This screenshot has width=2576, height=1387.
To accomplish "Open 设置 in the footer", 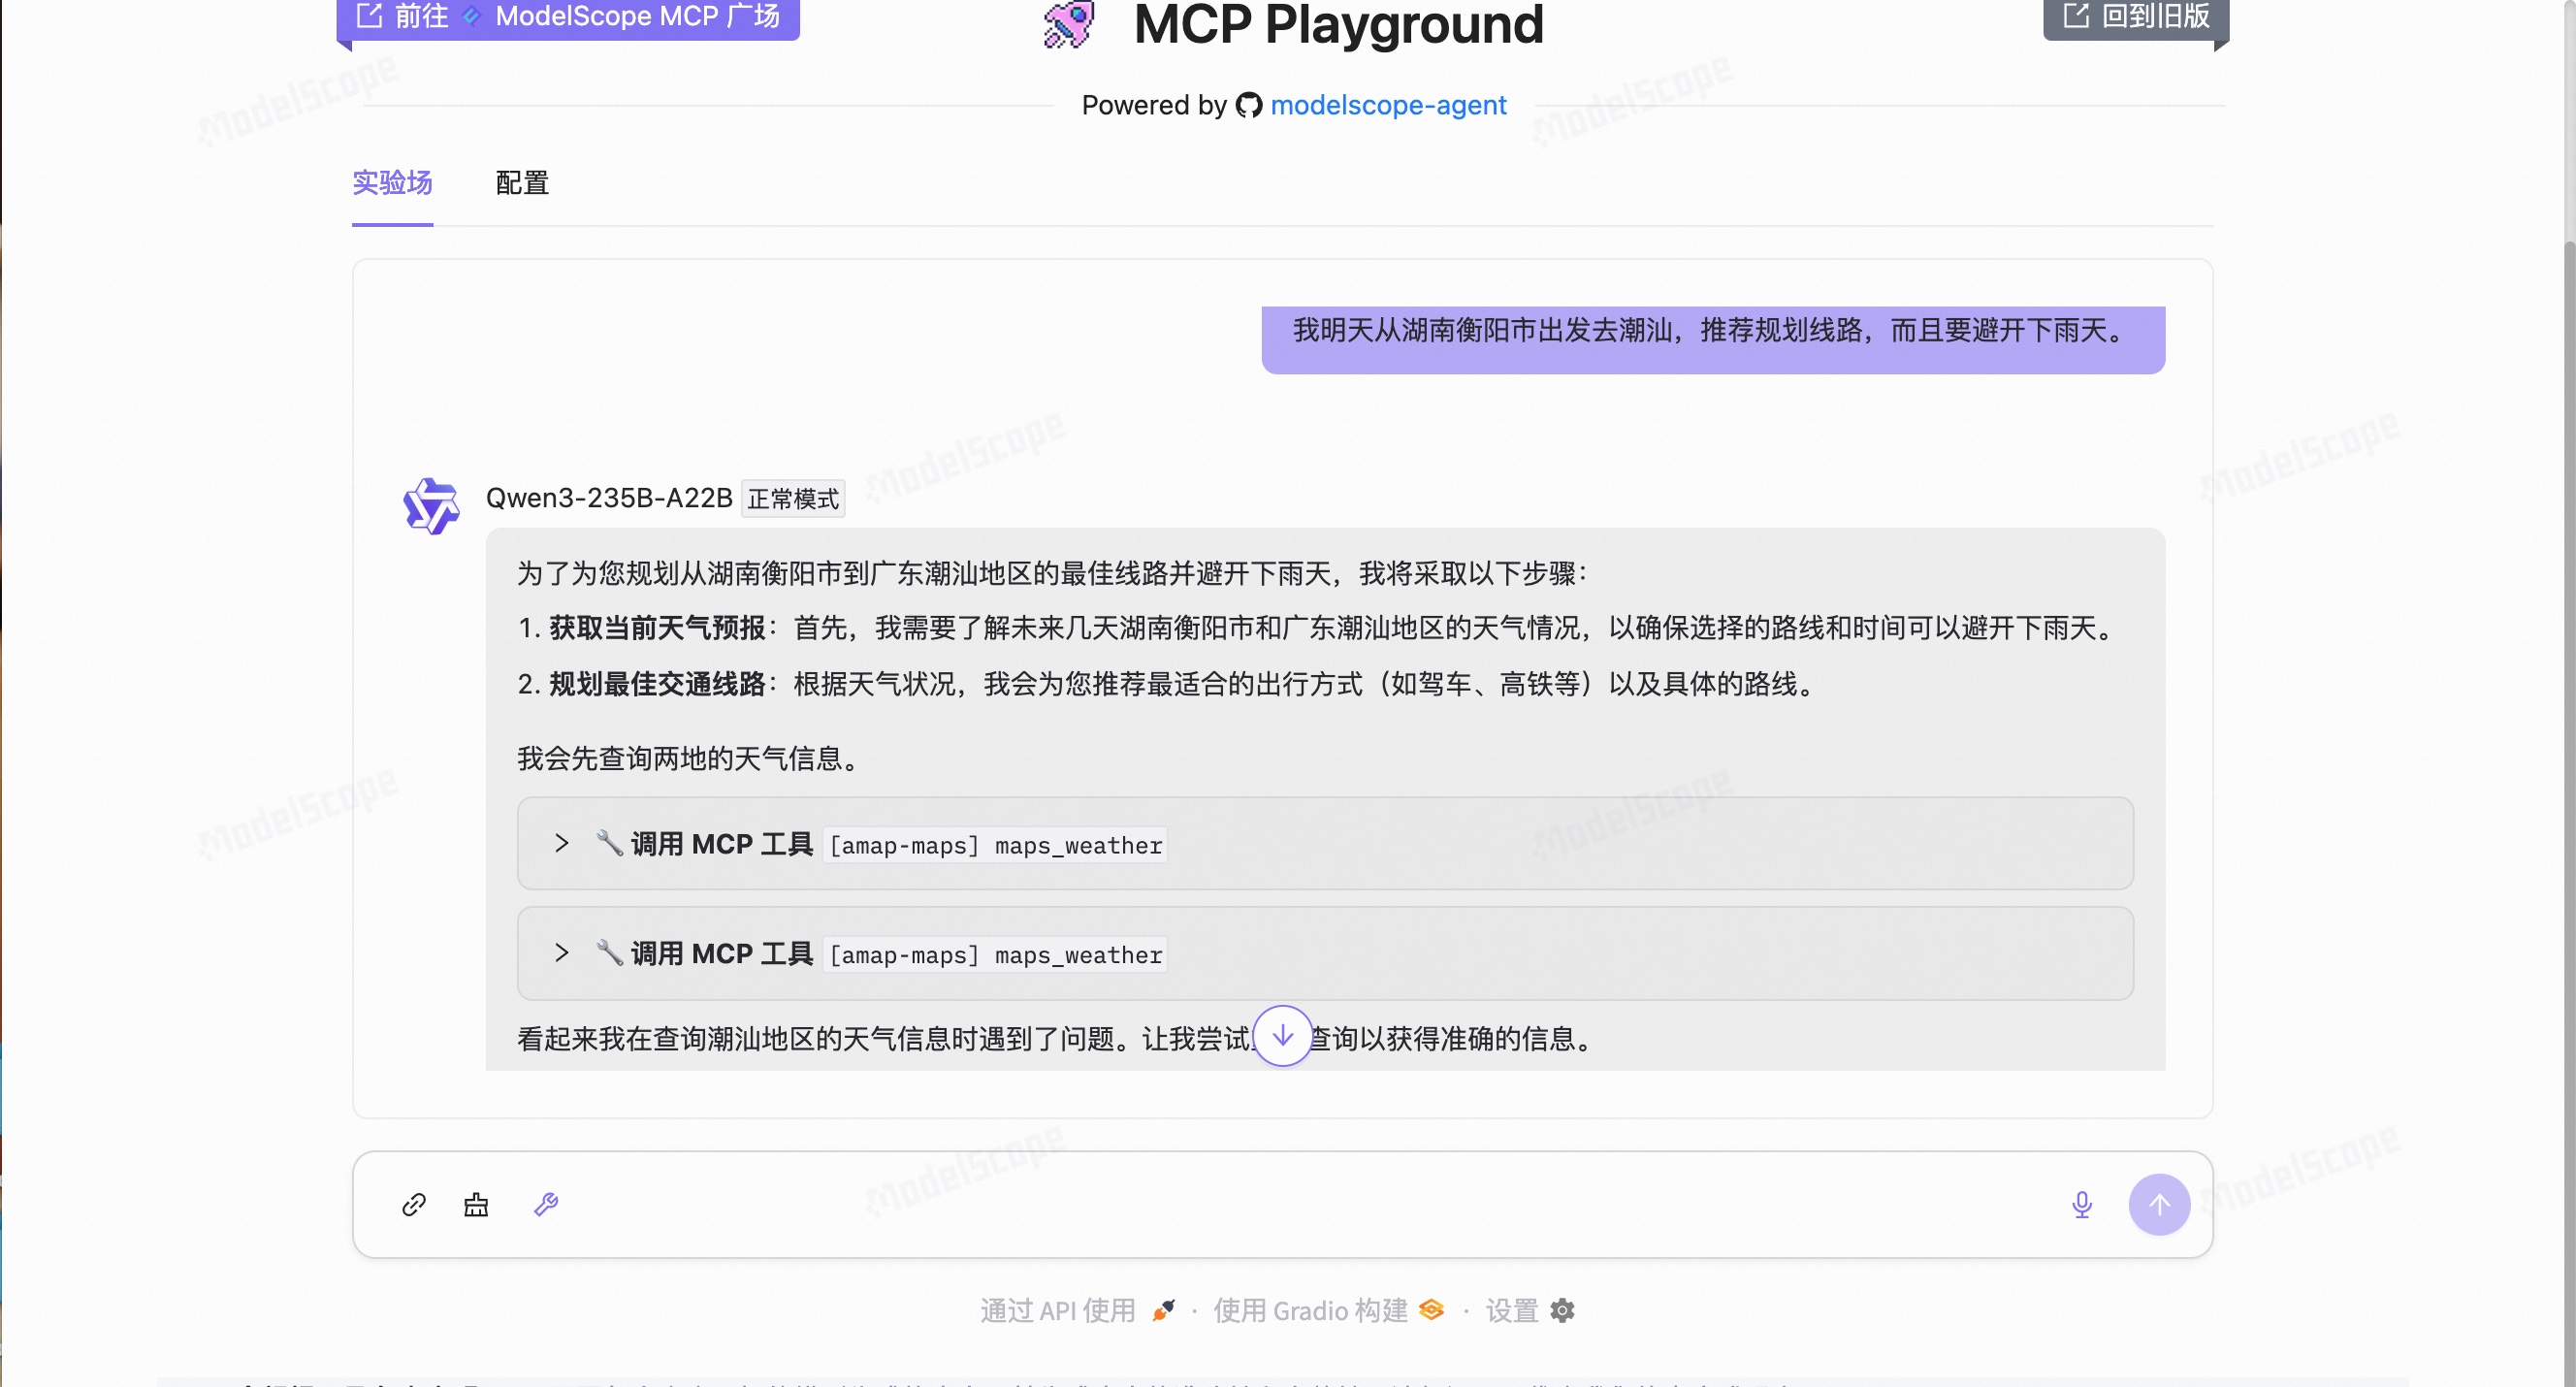I will [x=1530, y=1310].
